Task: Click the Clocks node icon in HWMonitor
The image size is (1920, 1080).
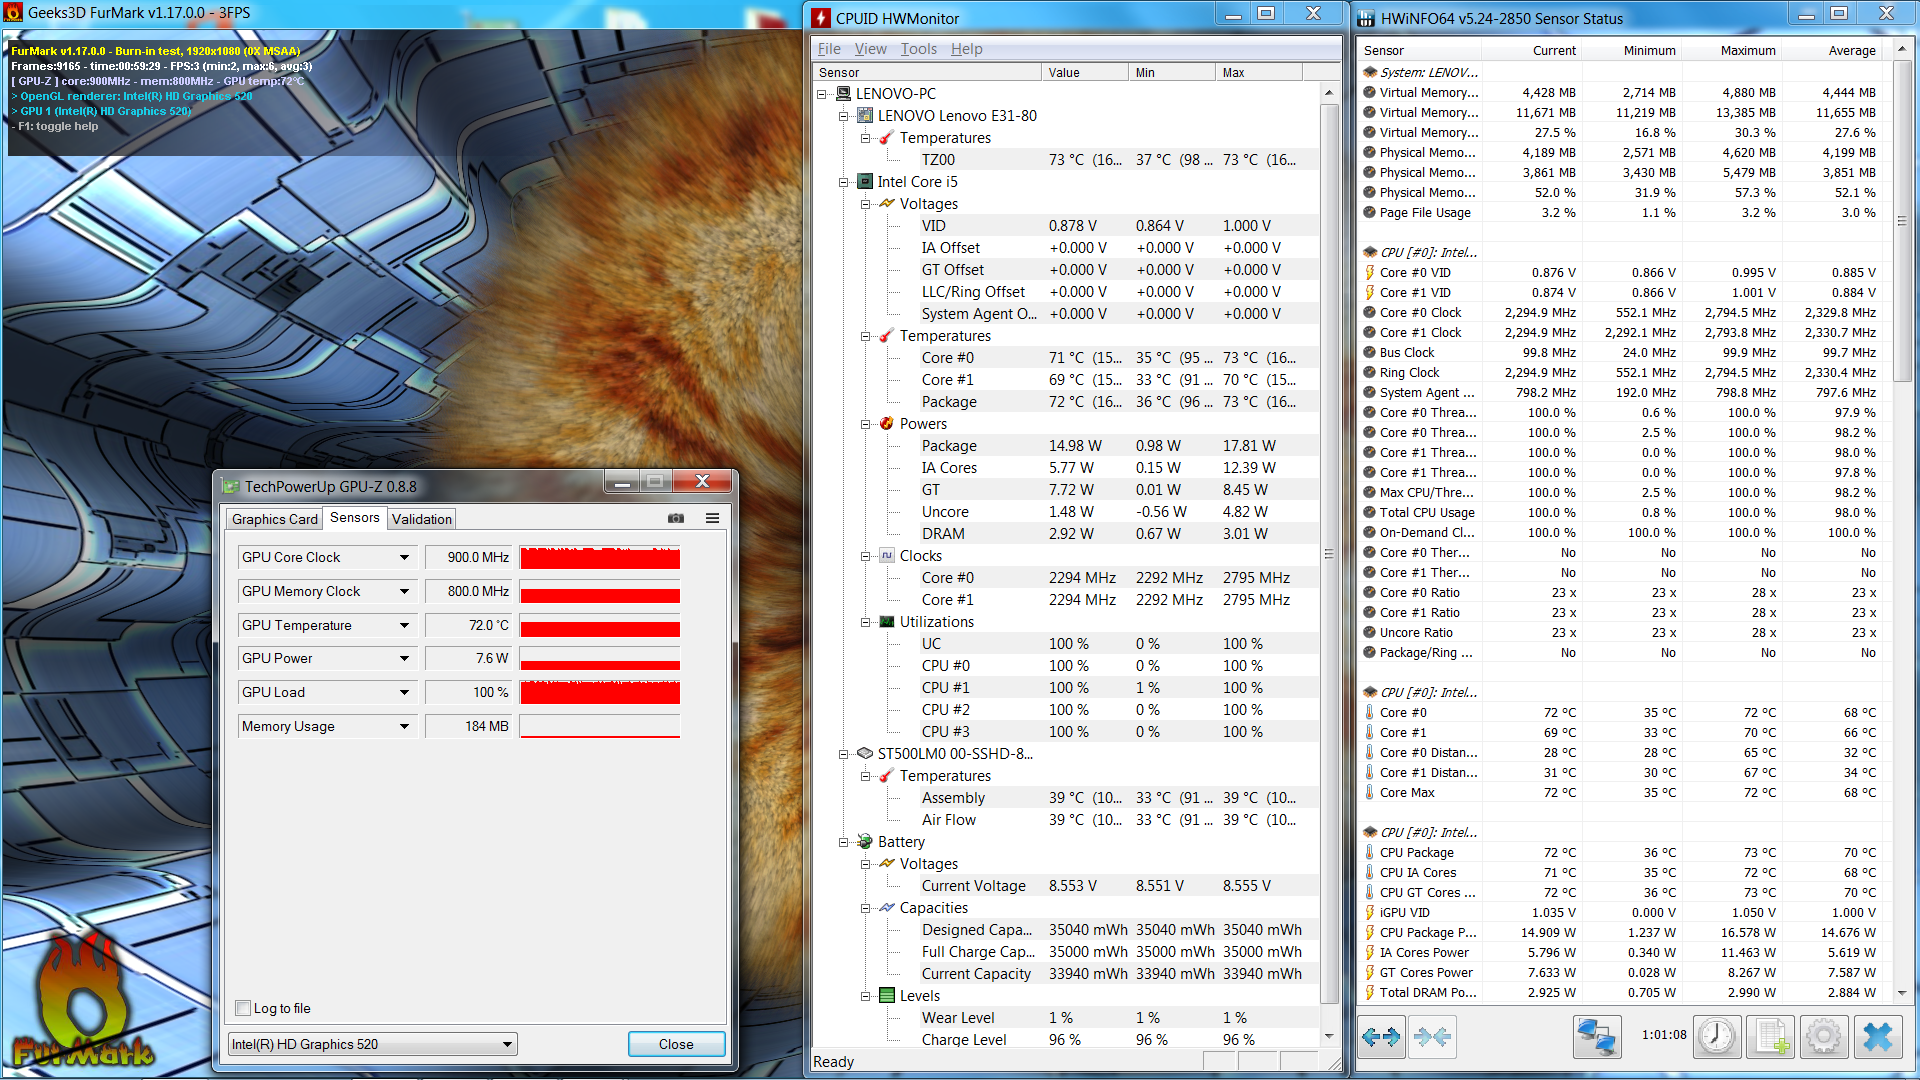Action: click(887, 556)
